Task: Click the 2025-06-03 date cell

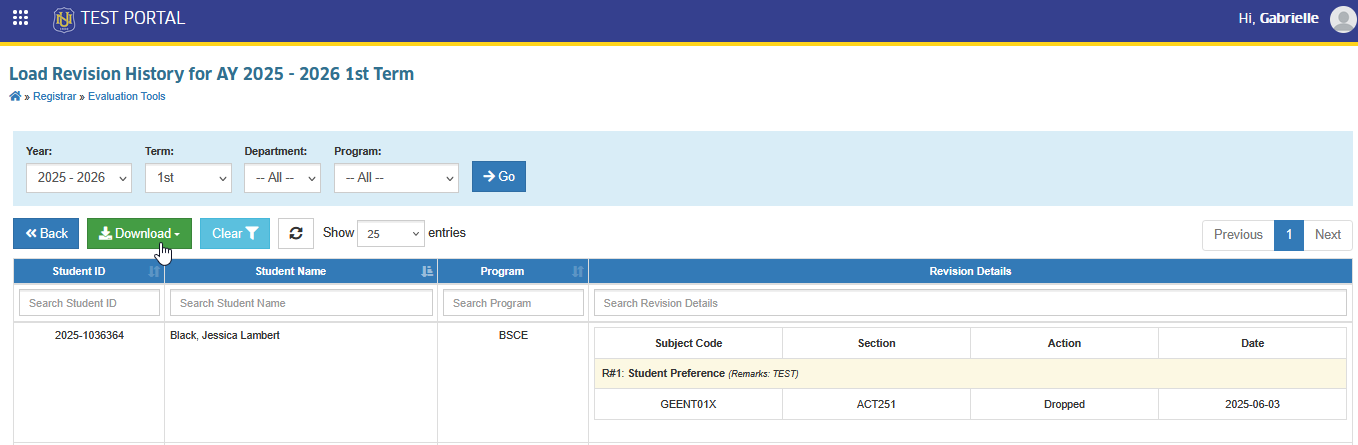Action: pos(1252,404)
